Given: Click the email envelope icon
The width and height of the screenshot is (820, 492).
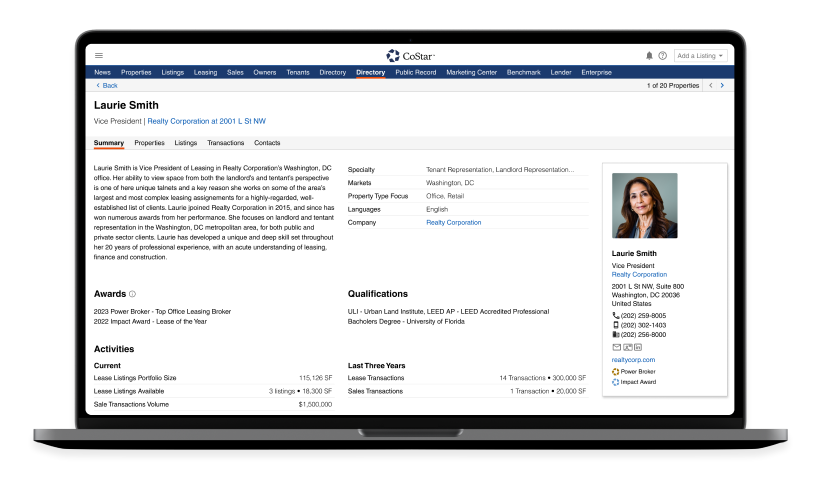Looking at the screenshot, I should (x=616, y=347).
